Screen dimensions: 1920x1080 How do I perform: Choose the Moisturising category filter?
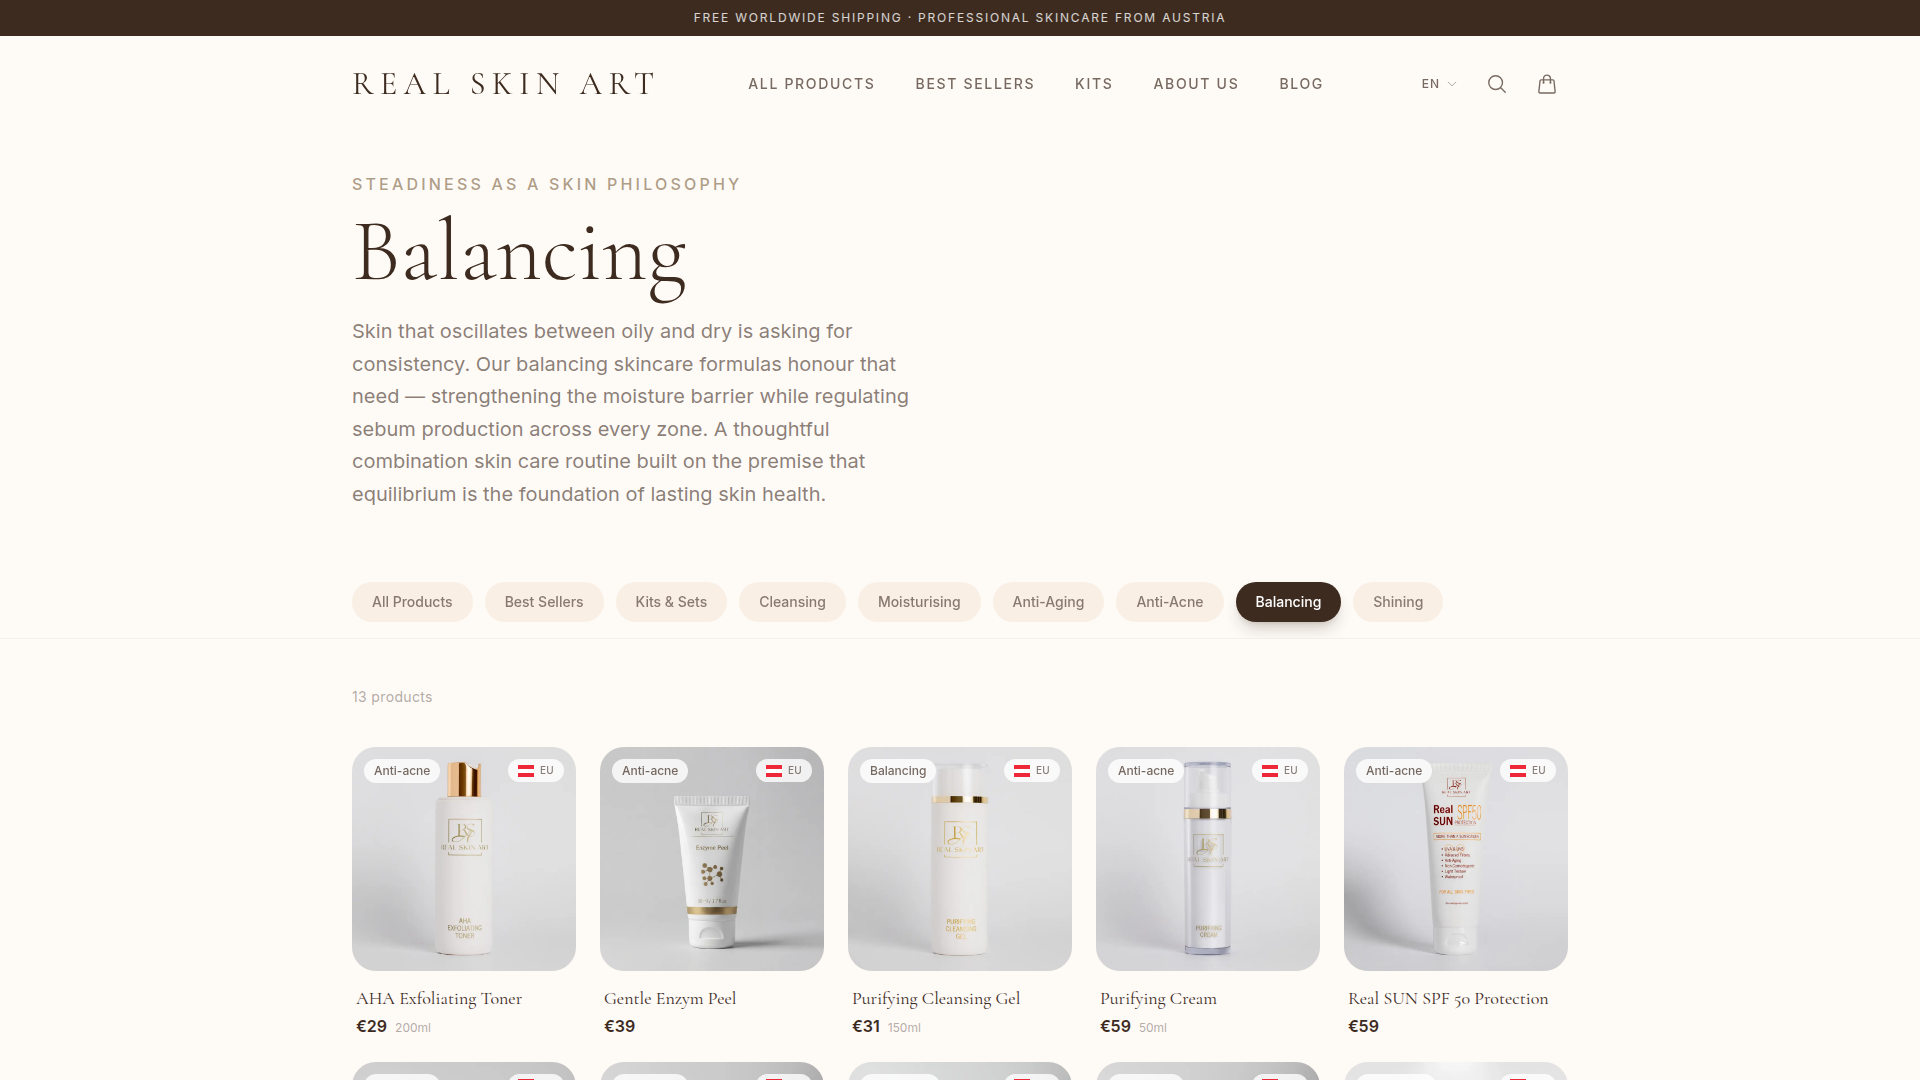[x=919, y=602]
